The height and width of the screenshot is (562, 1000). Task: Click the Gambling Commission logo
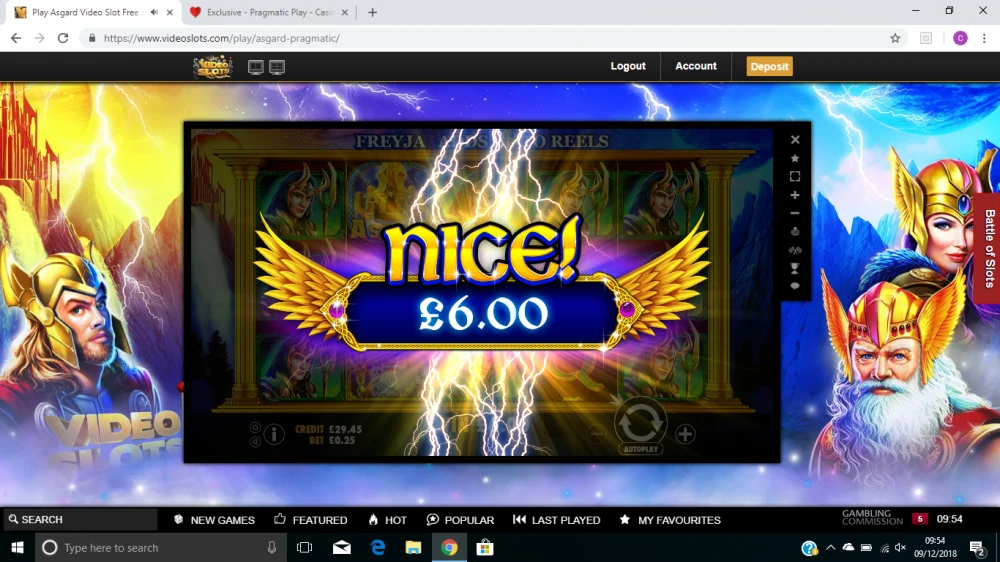point(872,518)
